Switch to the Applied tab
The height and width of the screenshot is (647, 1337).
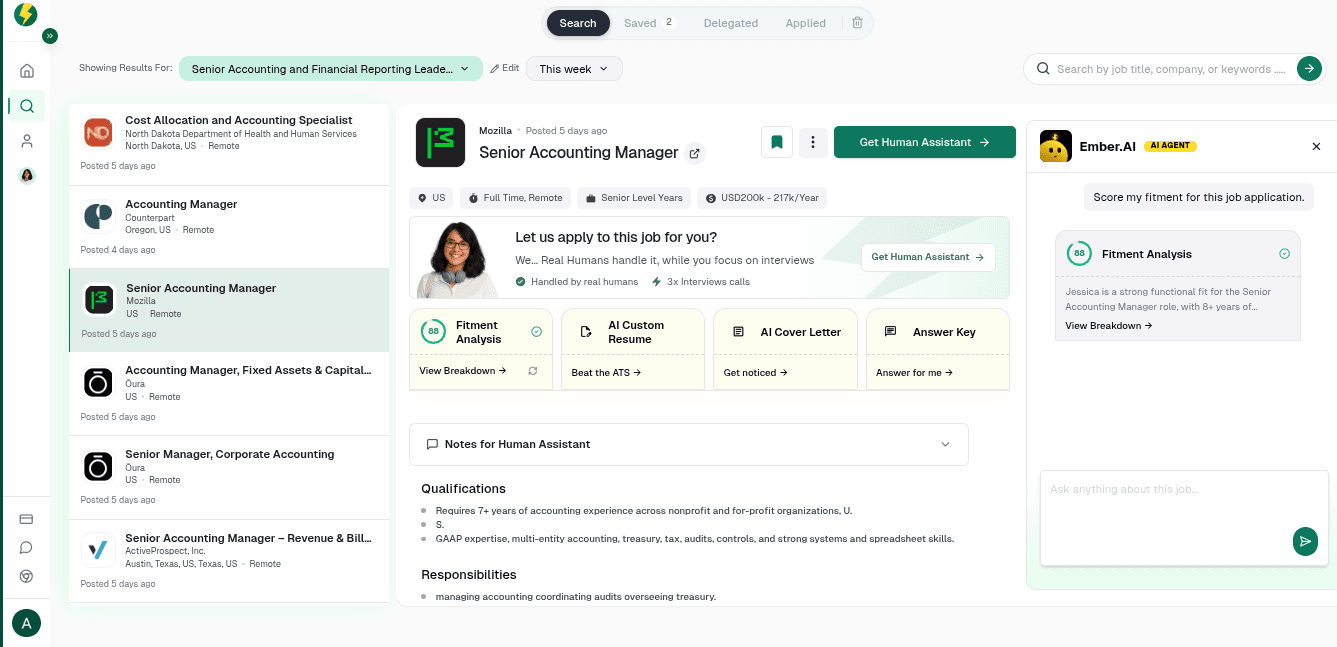tap(806, 23)
